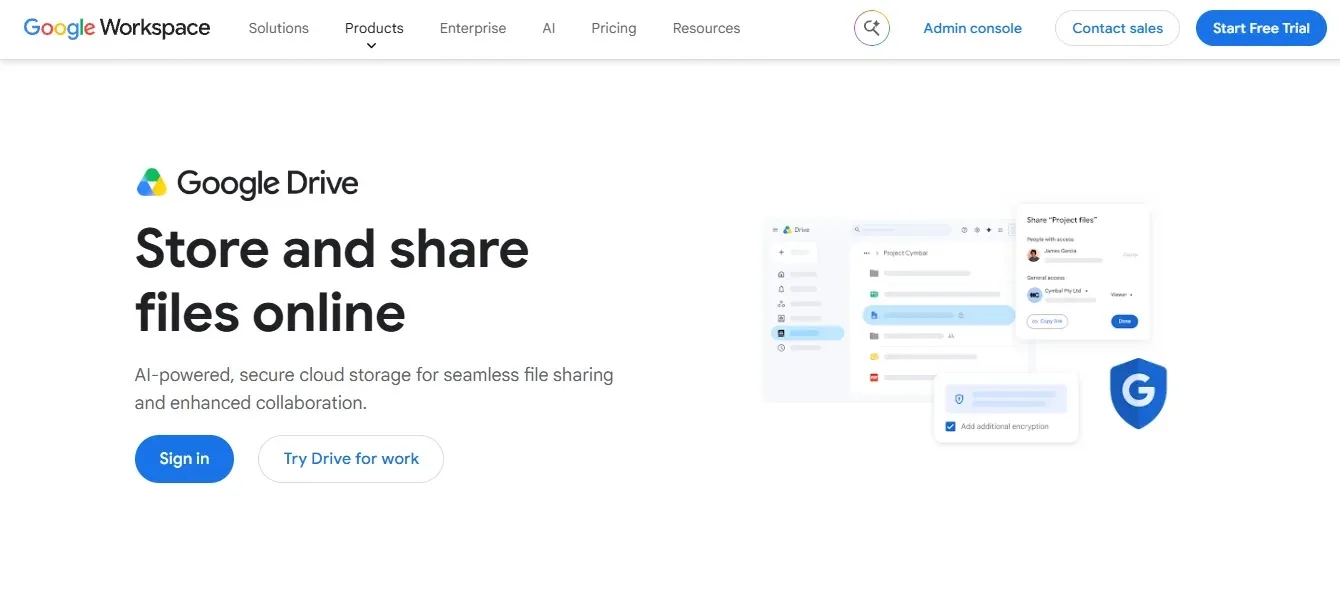Viewport: 1340px width, 592px height.
Task: Click the Contact sales button
Action: coord(1117,28)
